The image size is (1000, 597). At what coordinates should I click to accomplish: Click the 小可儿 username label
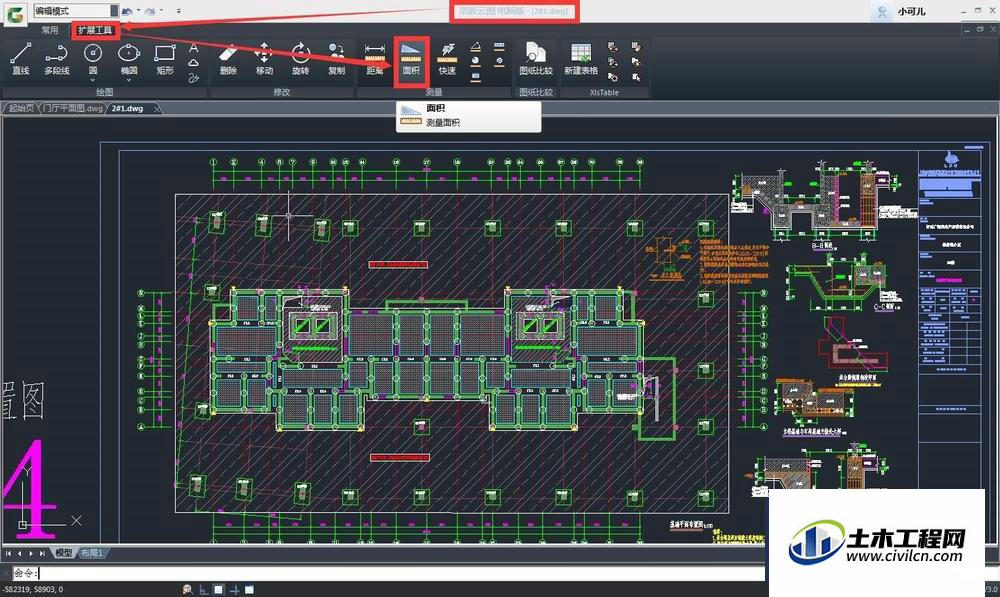[911, 11]
